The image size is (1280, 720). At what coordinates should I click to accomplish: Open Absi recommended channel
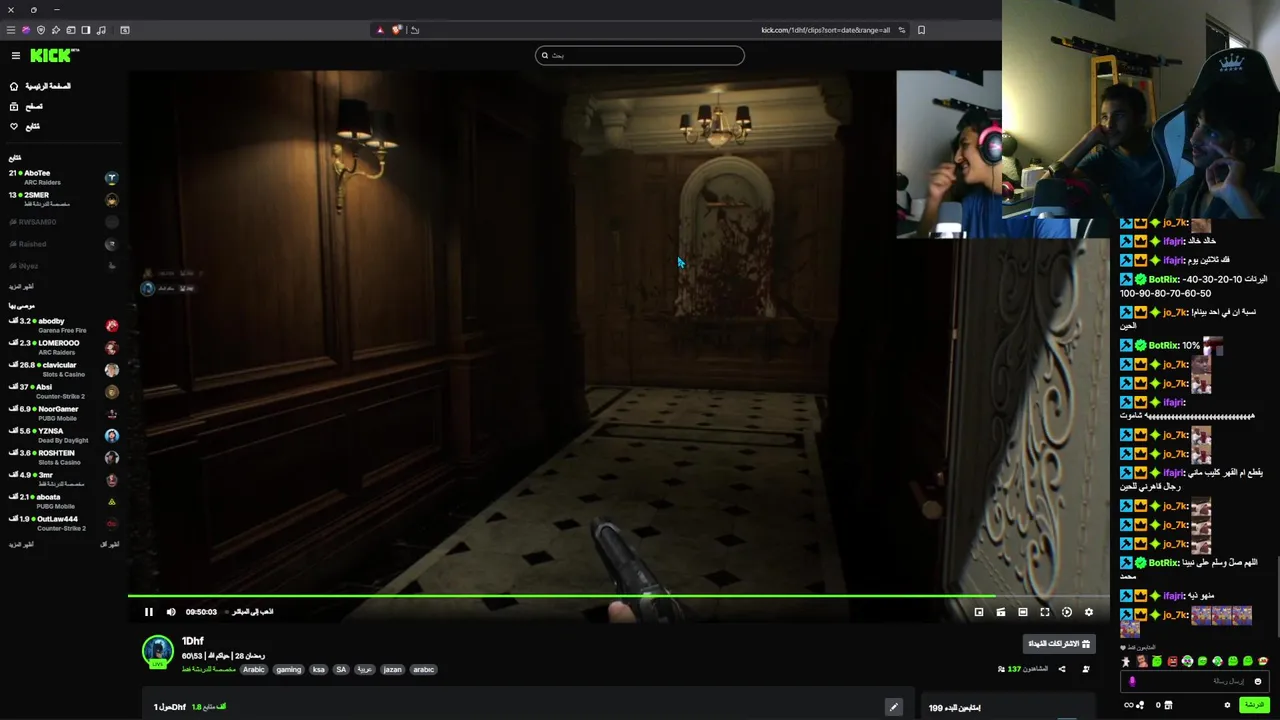[x=62, y=391]
